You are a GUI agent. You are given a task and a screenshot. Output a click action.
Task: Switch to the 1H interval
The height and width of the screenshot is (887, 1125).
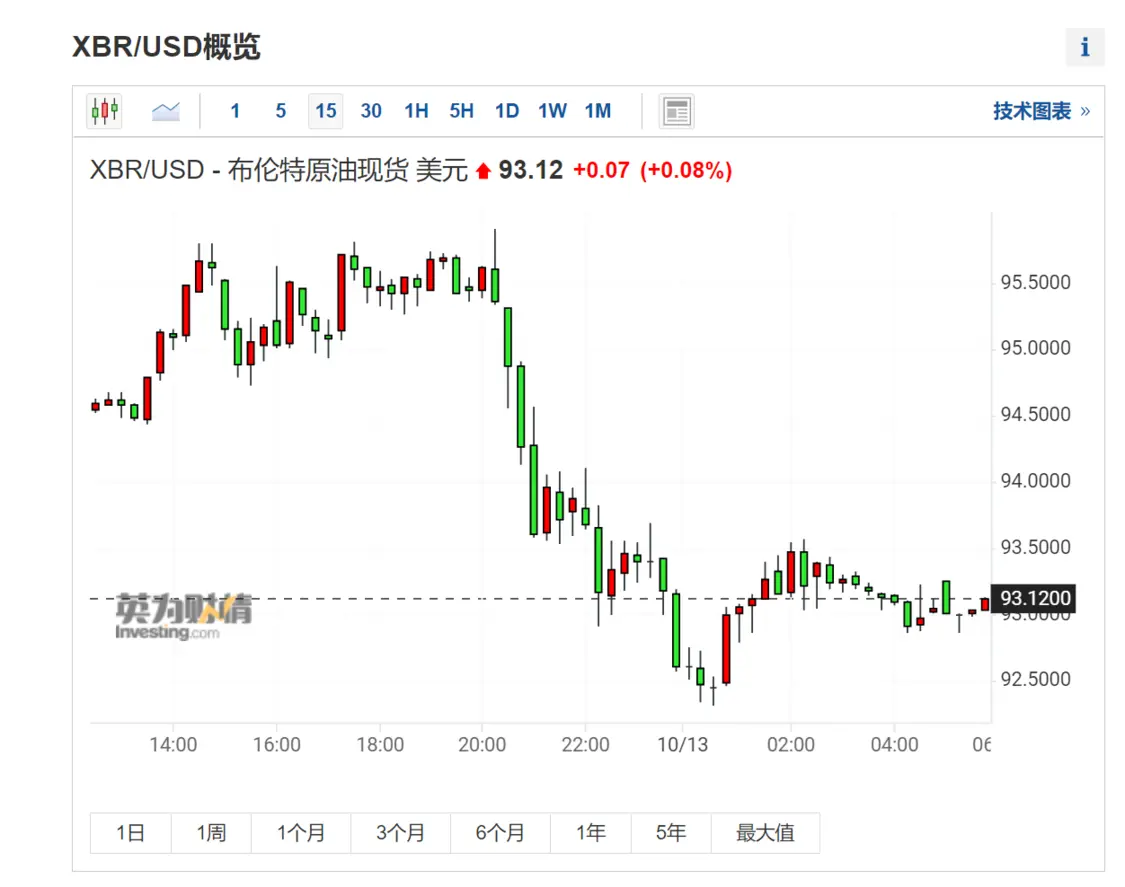(x=416, y=111)
